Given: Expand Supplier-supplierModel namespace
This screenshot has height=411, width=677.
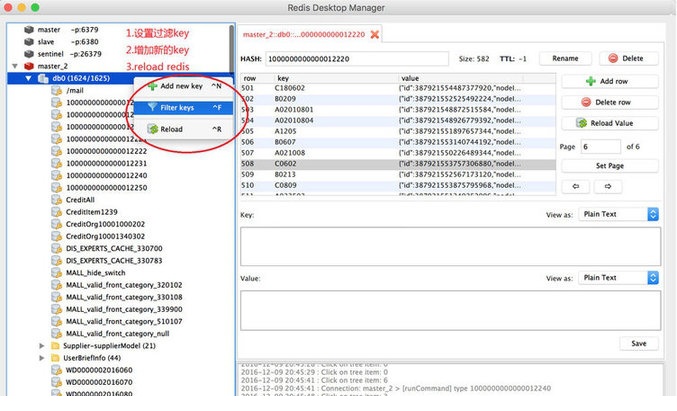Looking at the screenshot, I should [41, 346].
